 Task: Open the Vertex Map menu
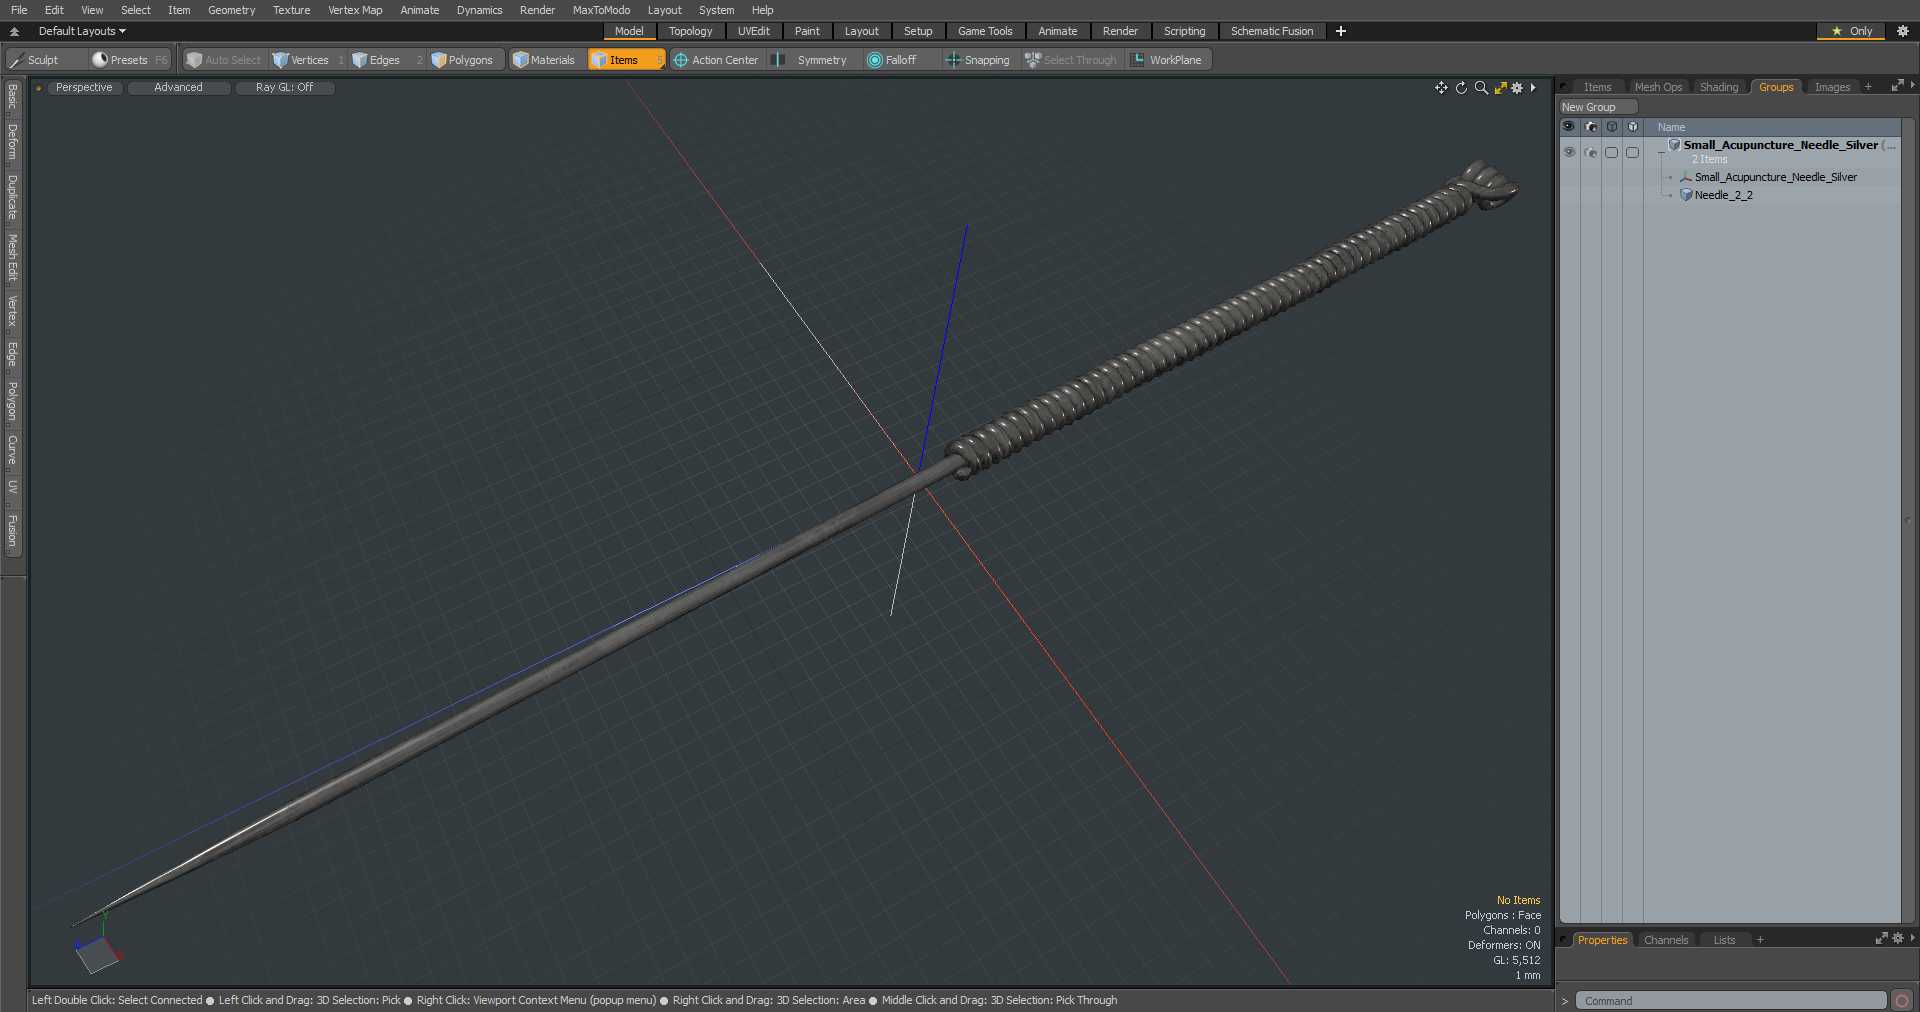pos(355,10)
